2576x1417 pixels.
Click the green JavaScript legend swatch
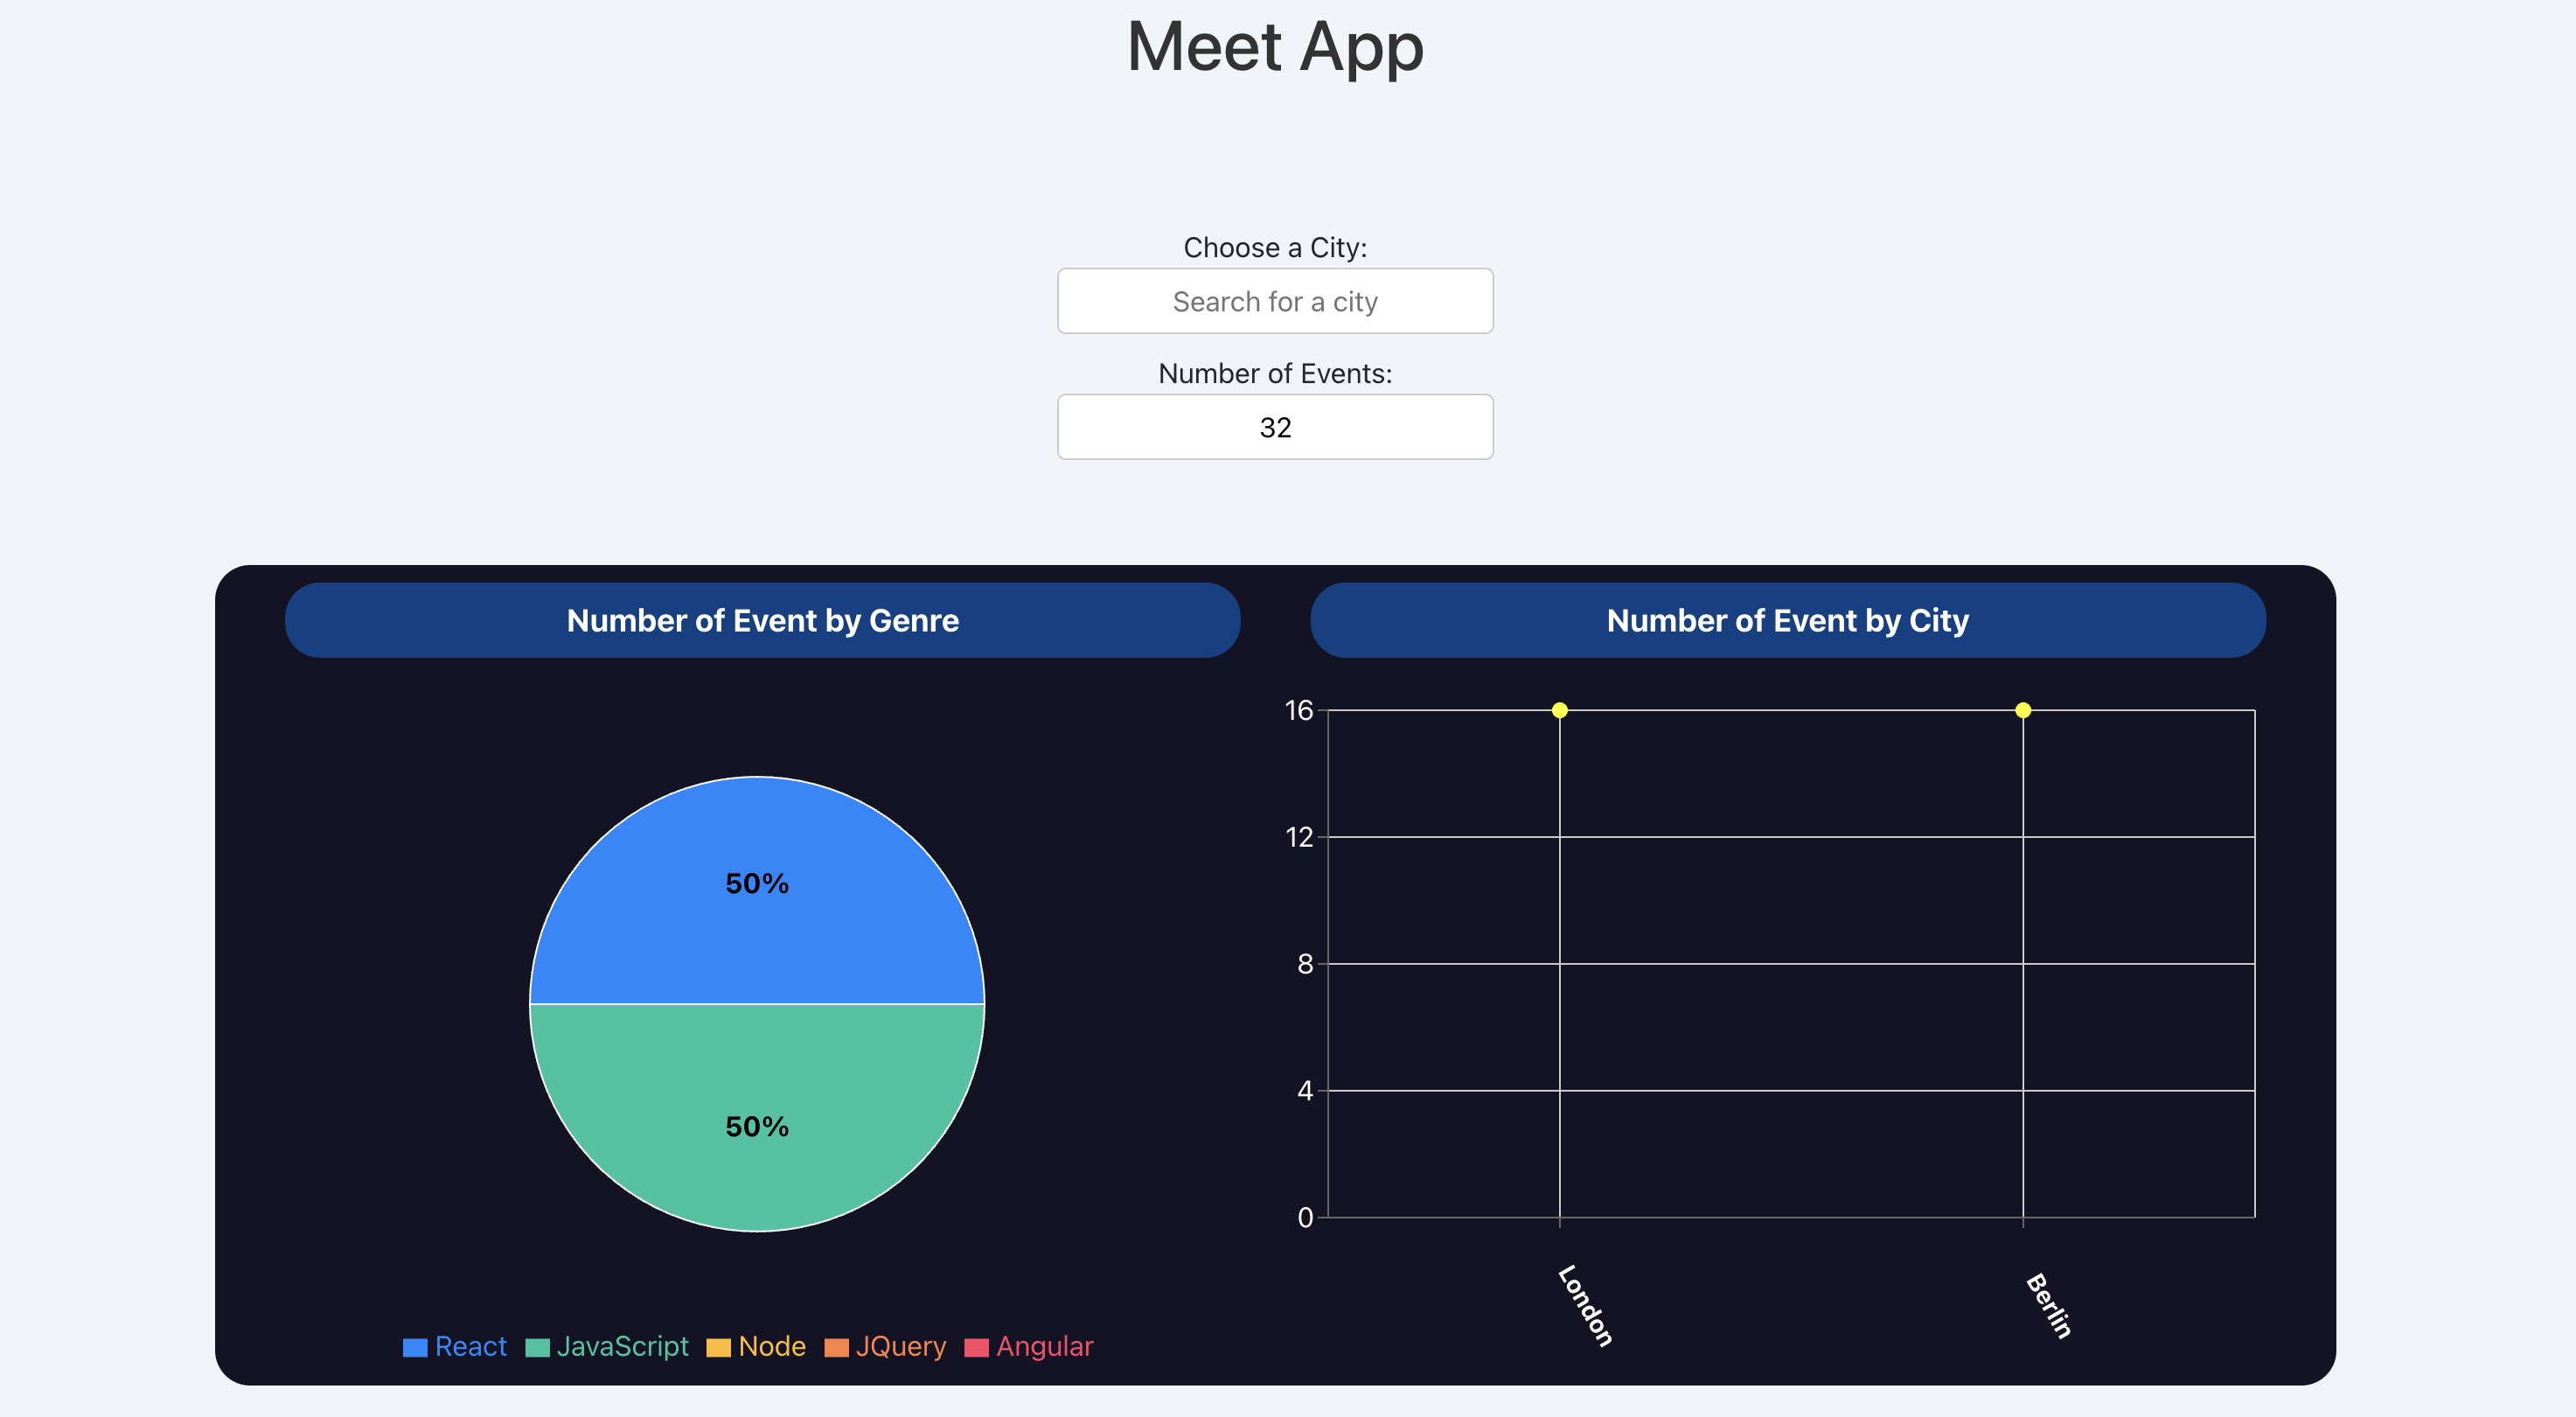537,1348
